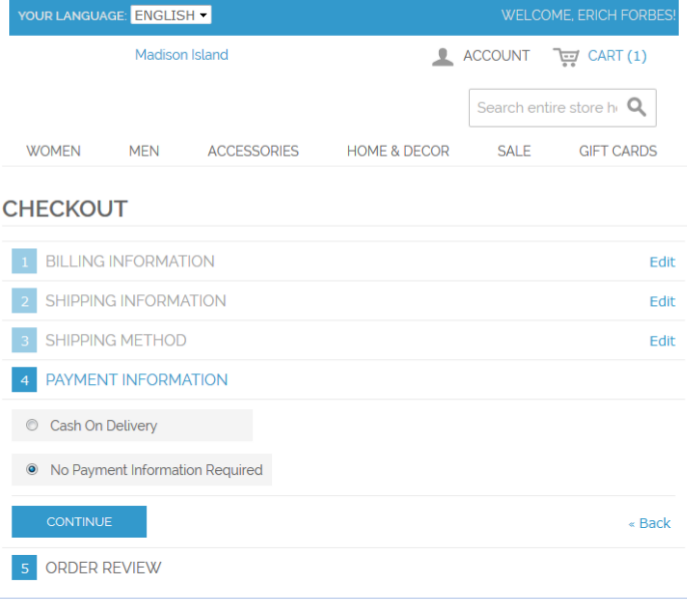Expand the Billing Information section
Screen dimensions: 687x600
130,262
